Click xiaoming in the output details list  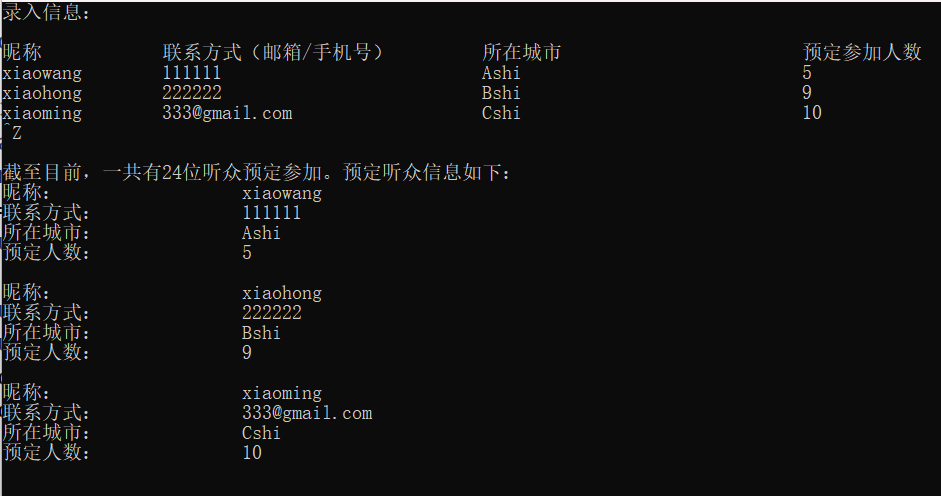(282, 393)
